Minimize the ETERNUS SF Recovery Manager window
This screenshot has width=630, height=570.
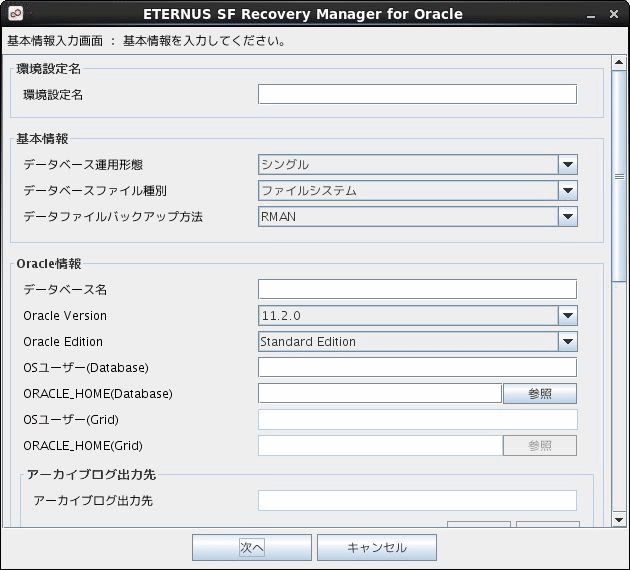pos(591,15)
